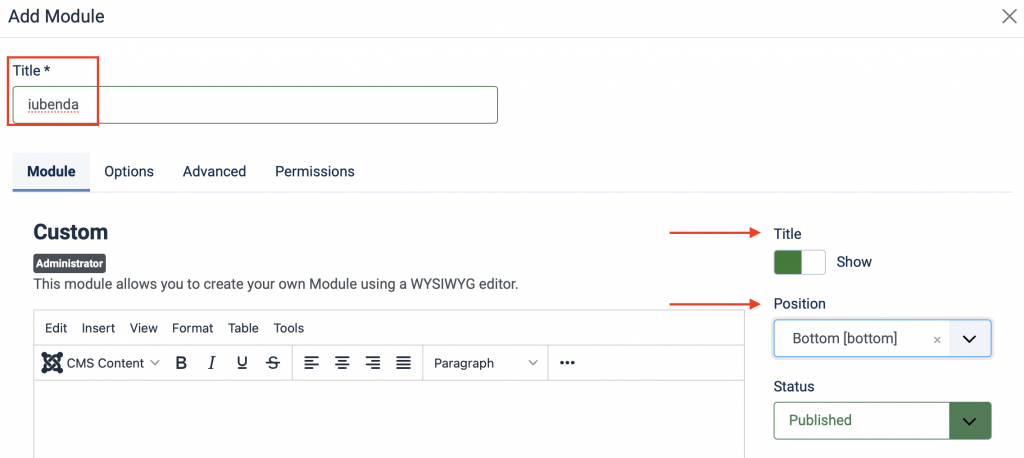Open the CMS Content dropdown

point(101,363)
